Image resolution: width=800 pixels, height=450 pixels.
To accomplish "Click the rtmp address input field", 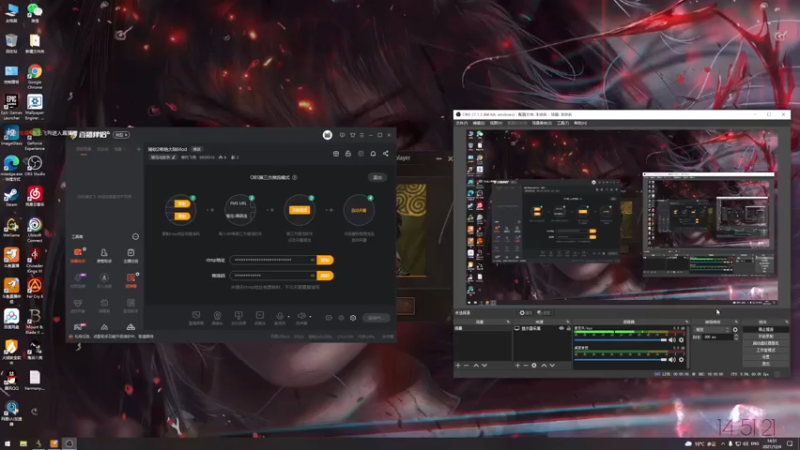I will (273, 260).
